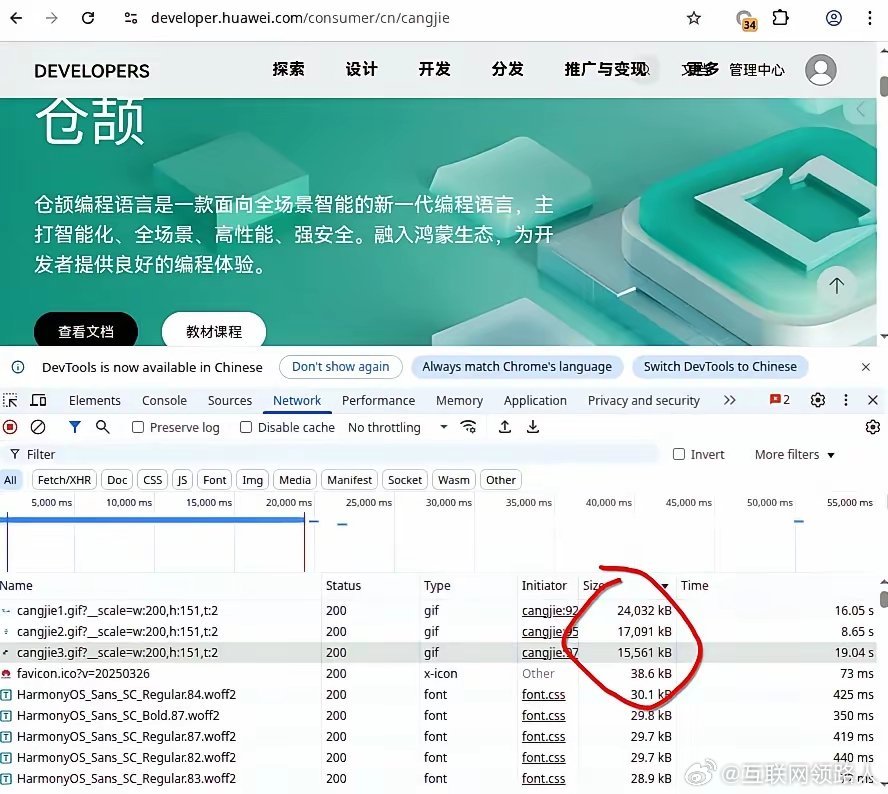Sort by Size column header
The height and width of the screenshot is (794, 888).
pyautogui.click(x=625, y=586)
